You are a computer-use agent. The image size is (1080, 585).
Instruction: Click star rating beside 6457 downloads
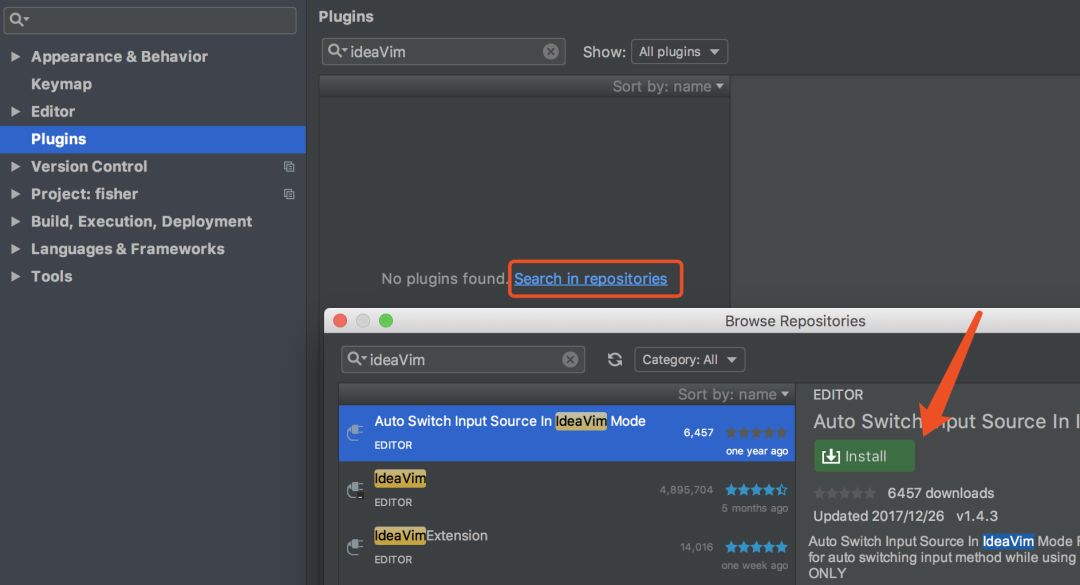pyautogui.click(x=844, y=493)
